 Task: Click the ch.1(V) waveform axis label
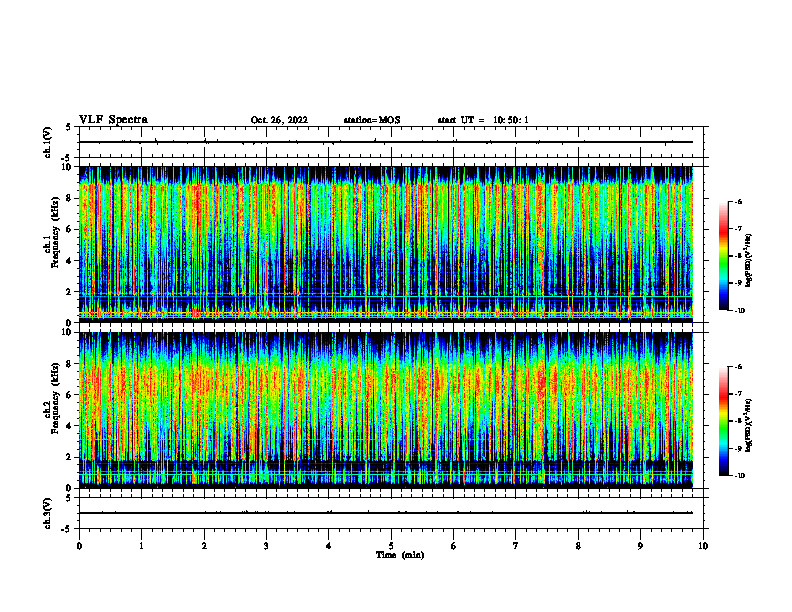47,142
